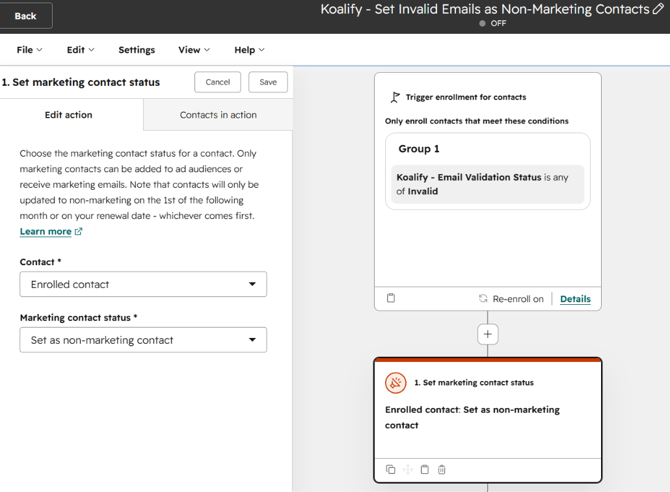Open the Help menu
Viewport: 670px width, 492px height.
(250, 50)
